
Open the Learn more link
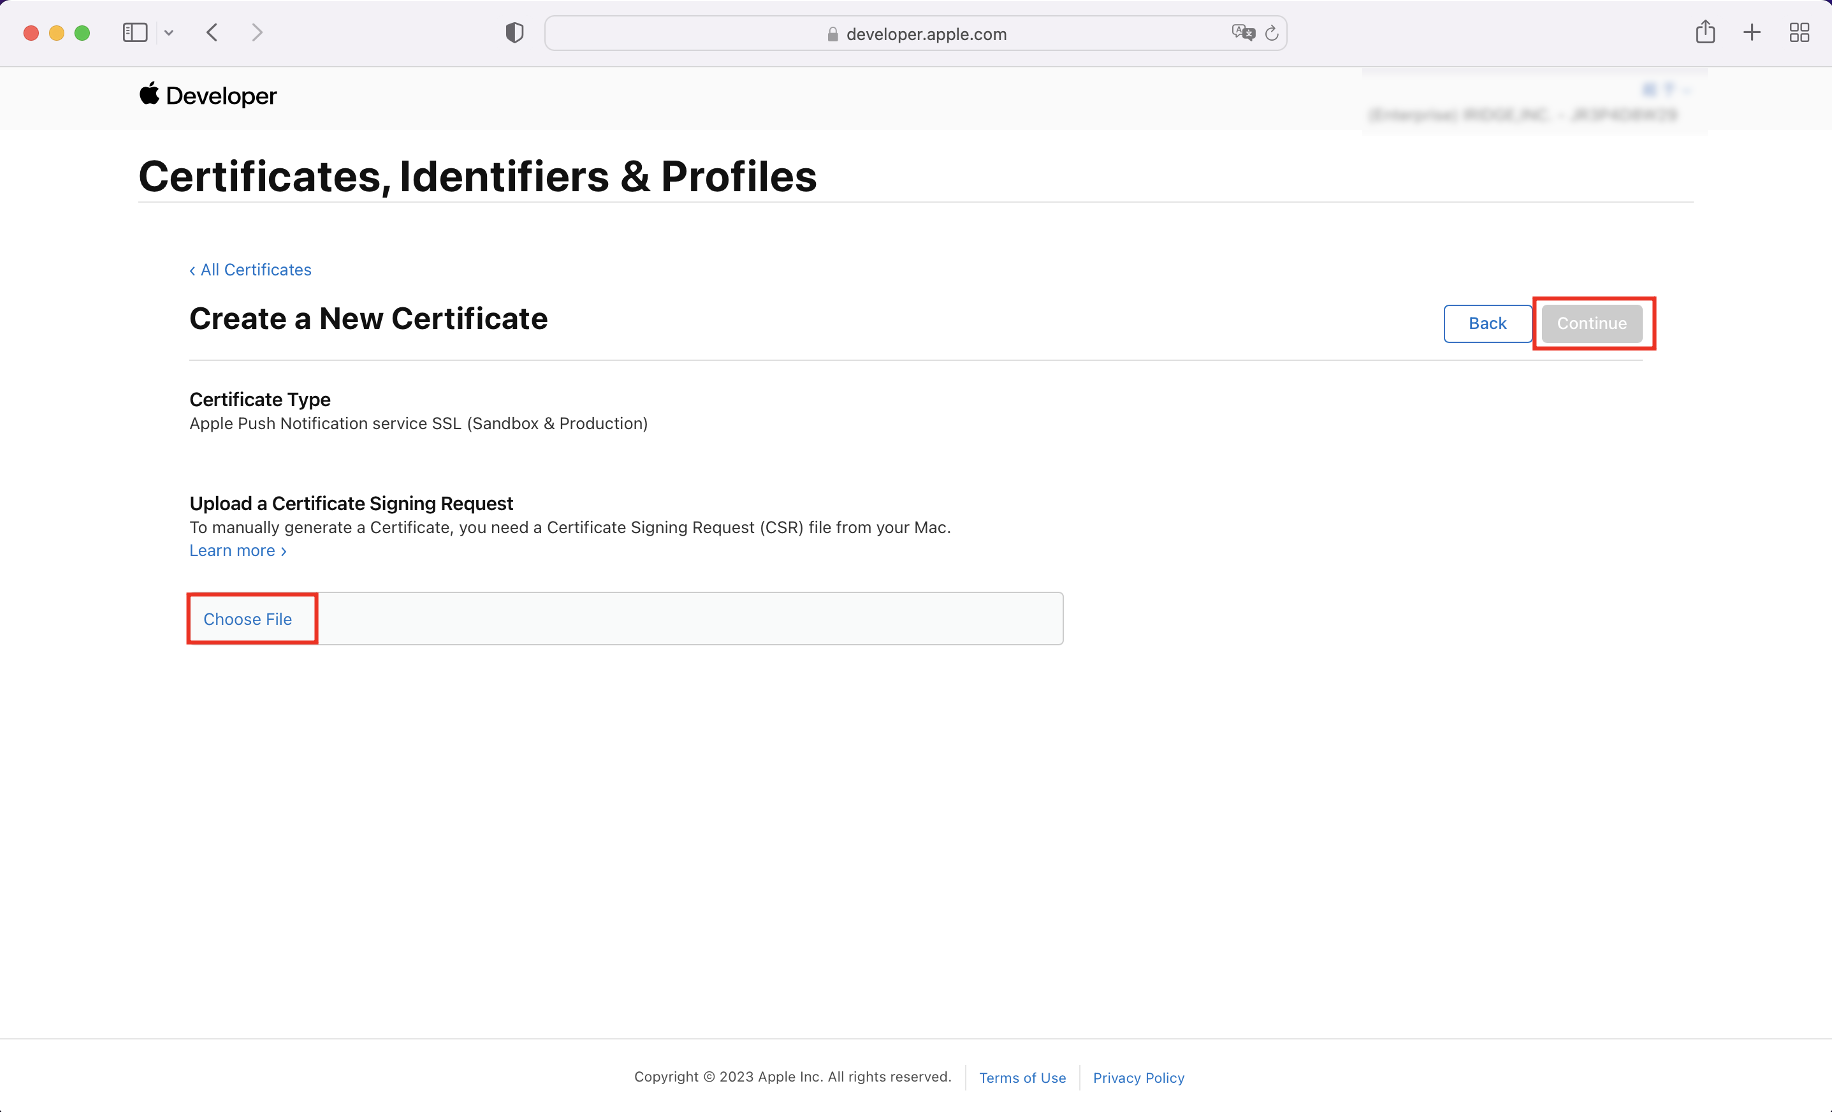tap(238, 551)
